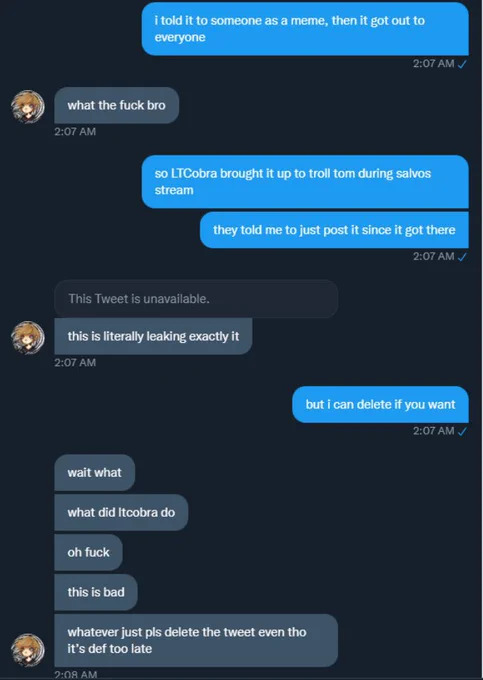The height and width of the screenshot is (680, 483).
Task: Click 'this is literally leaking exactly it' bubble
Action: click(153, 336)
